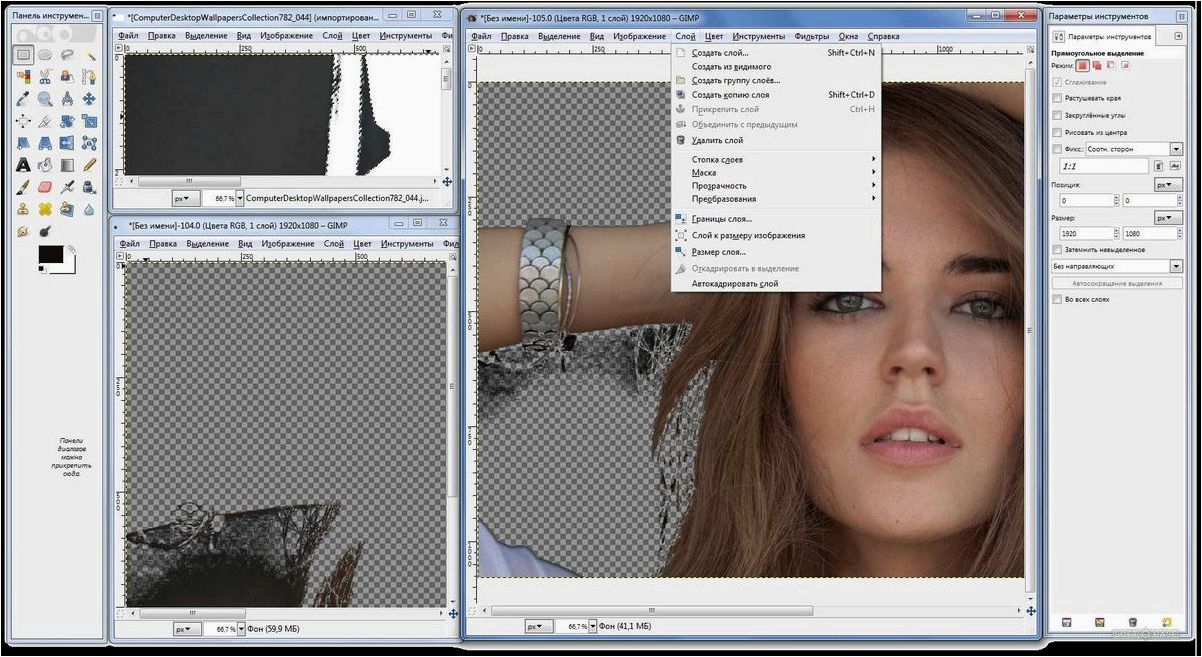Open the 'Соотн. сторон' fix dropdown
This screenshot has height=657, width=1202.
coord(1134,149)
